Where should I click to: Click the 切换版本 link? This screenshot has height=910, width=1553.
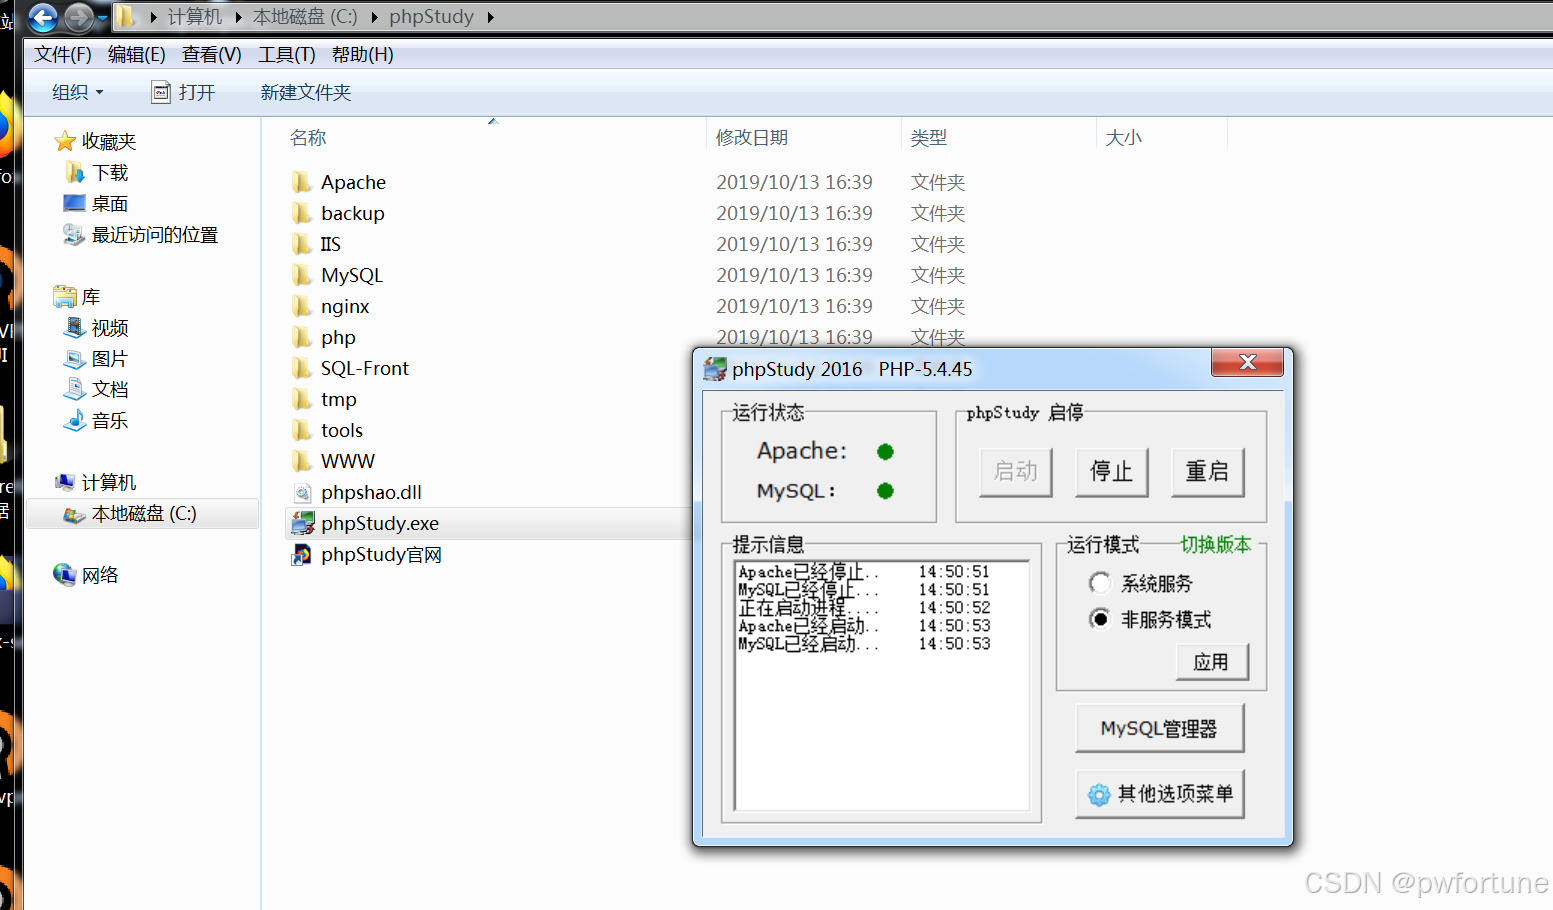pyautogui.click(x=1216, y=544)
